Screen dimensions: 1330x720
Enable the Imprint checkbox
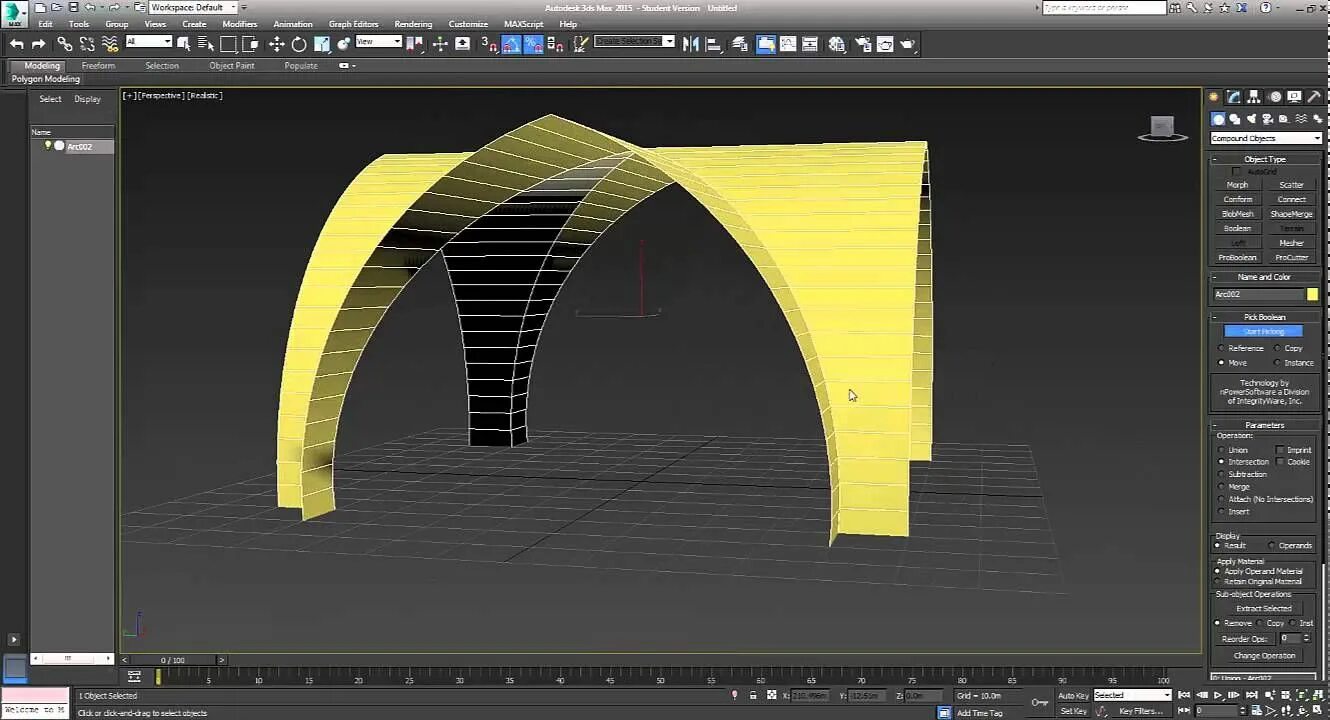pos(1280,450)
